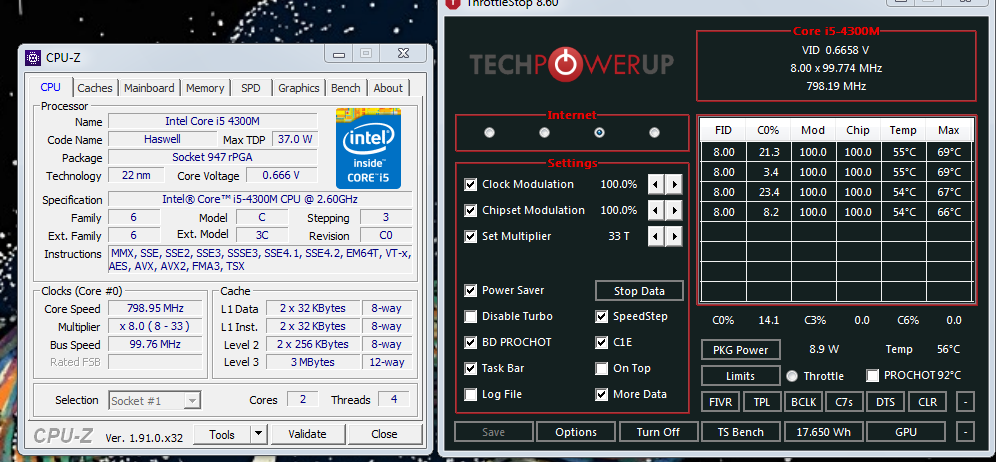Click the Turn Off button
The width and height of the screenshot is (996, 462).
(x=658, y=432)
